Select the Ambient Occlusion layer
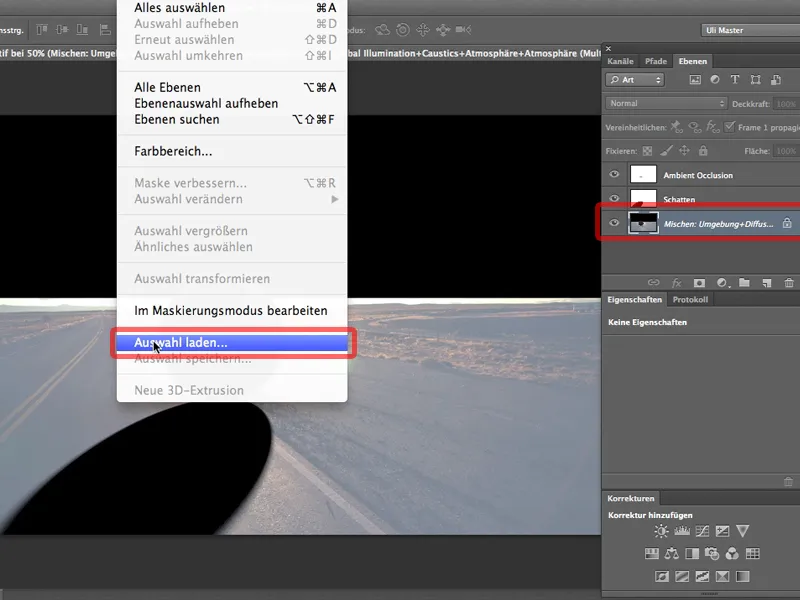This screenshot has width=800, height=600. tap(701, 174)
